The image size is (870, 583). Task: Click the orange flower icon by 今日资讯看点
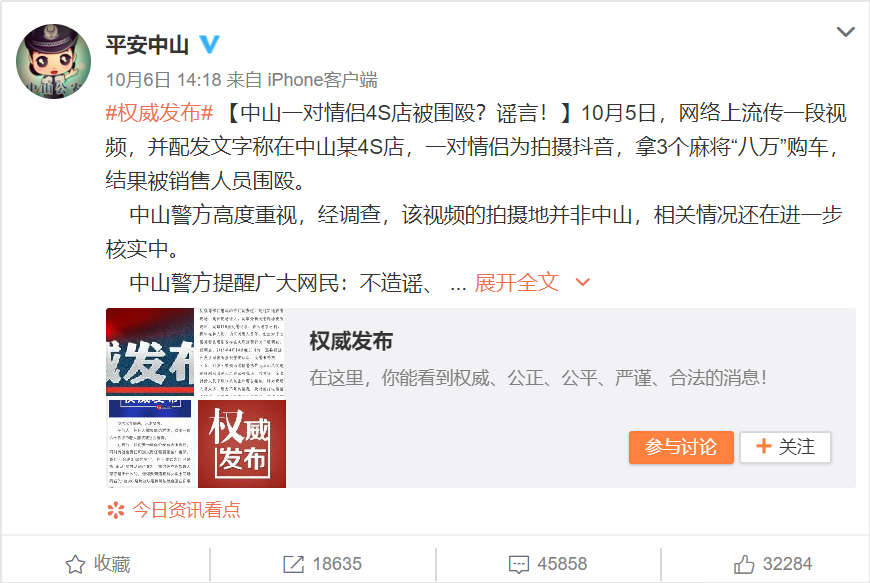(x=115, y=510)
